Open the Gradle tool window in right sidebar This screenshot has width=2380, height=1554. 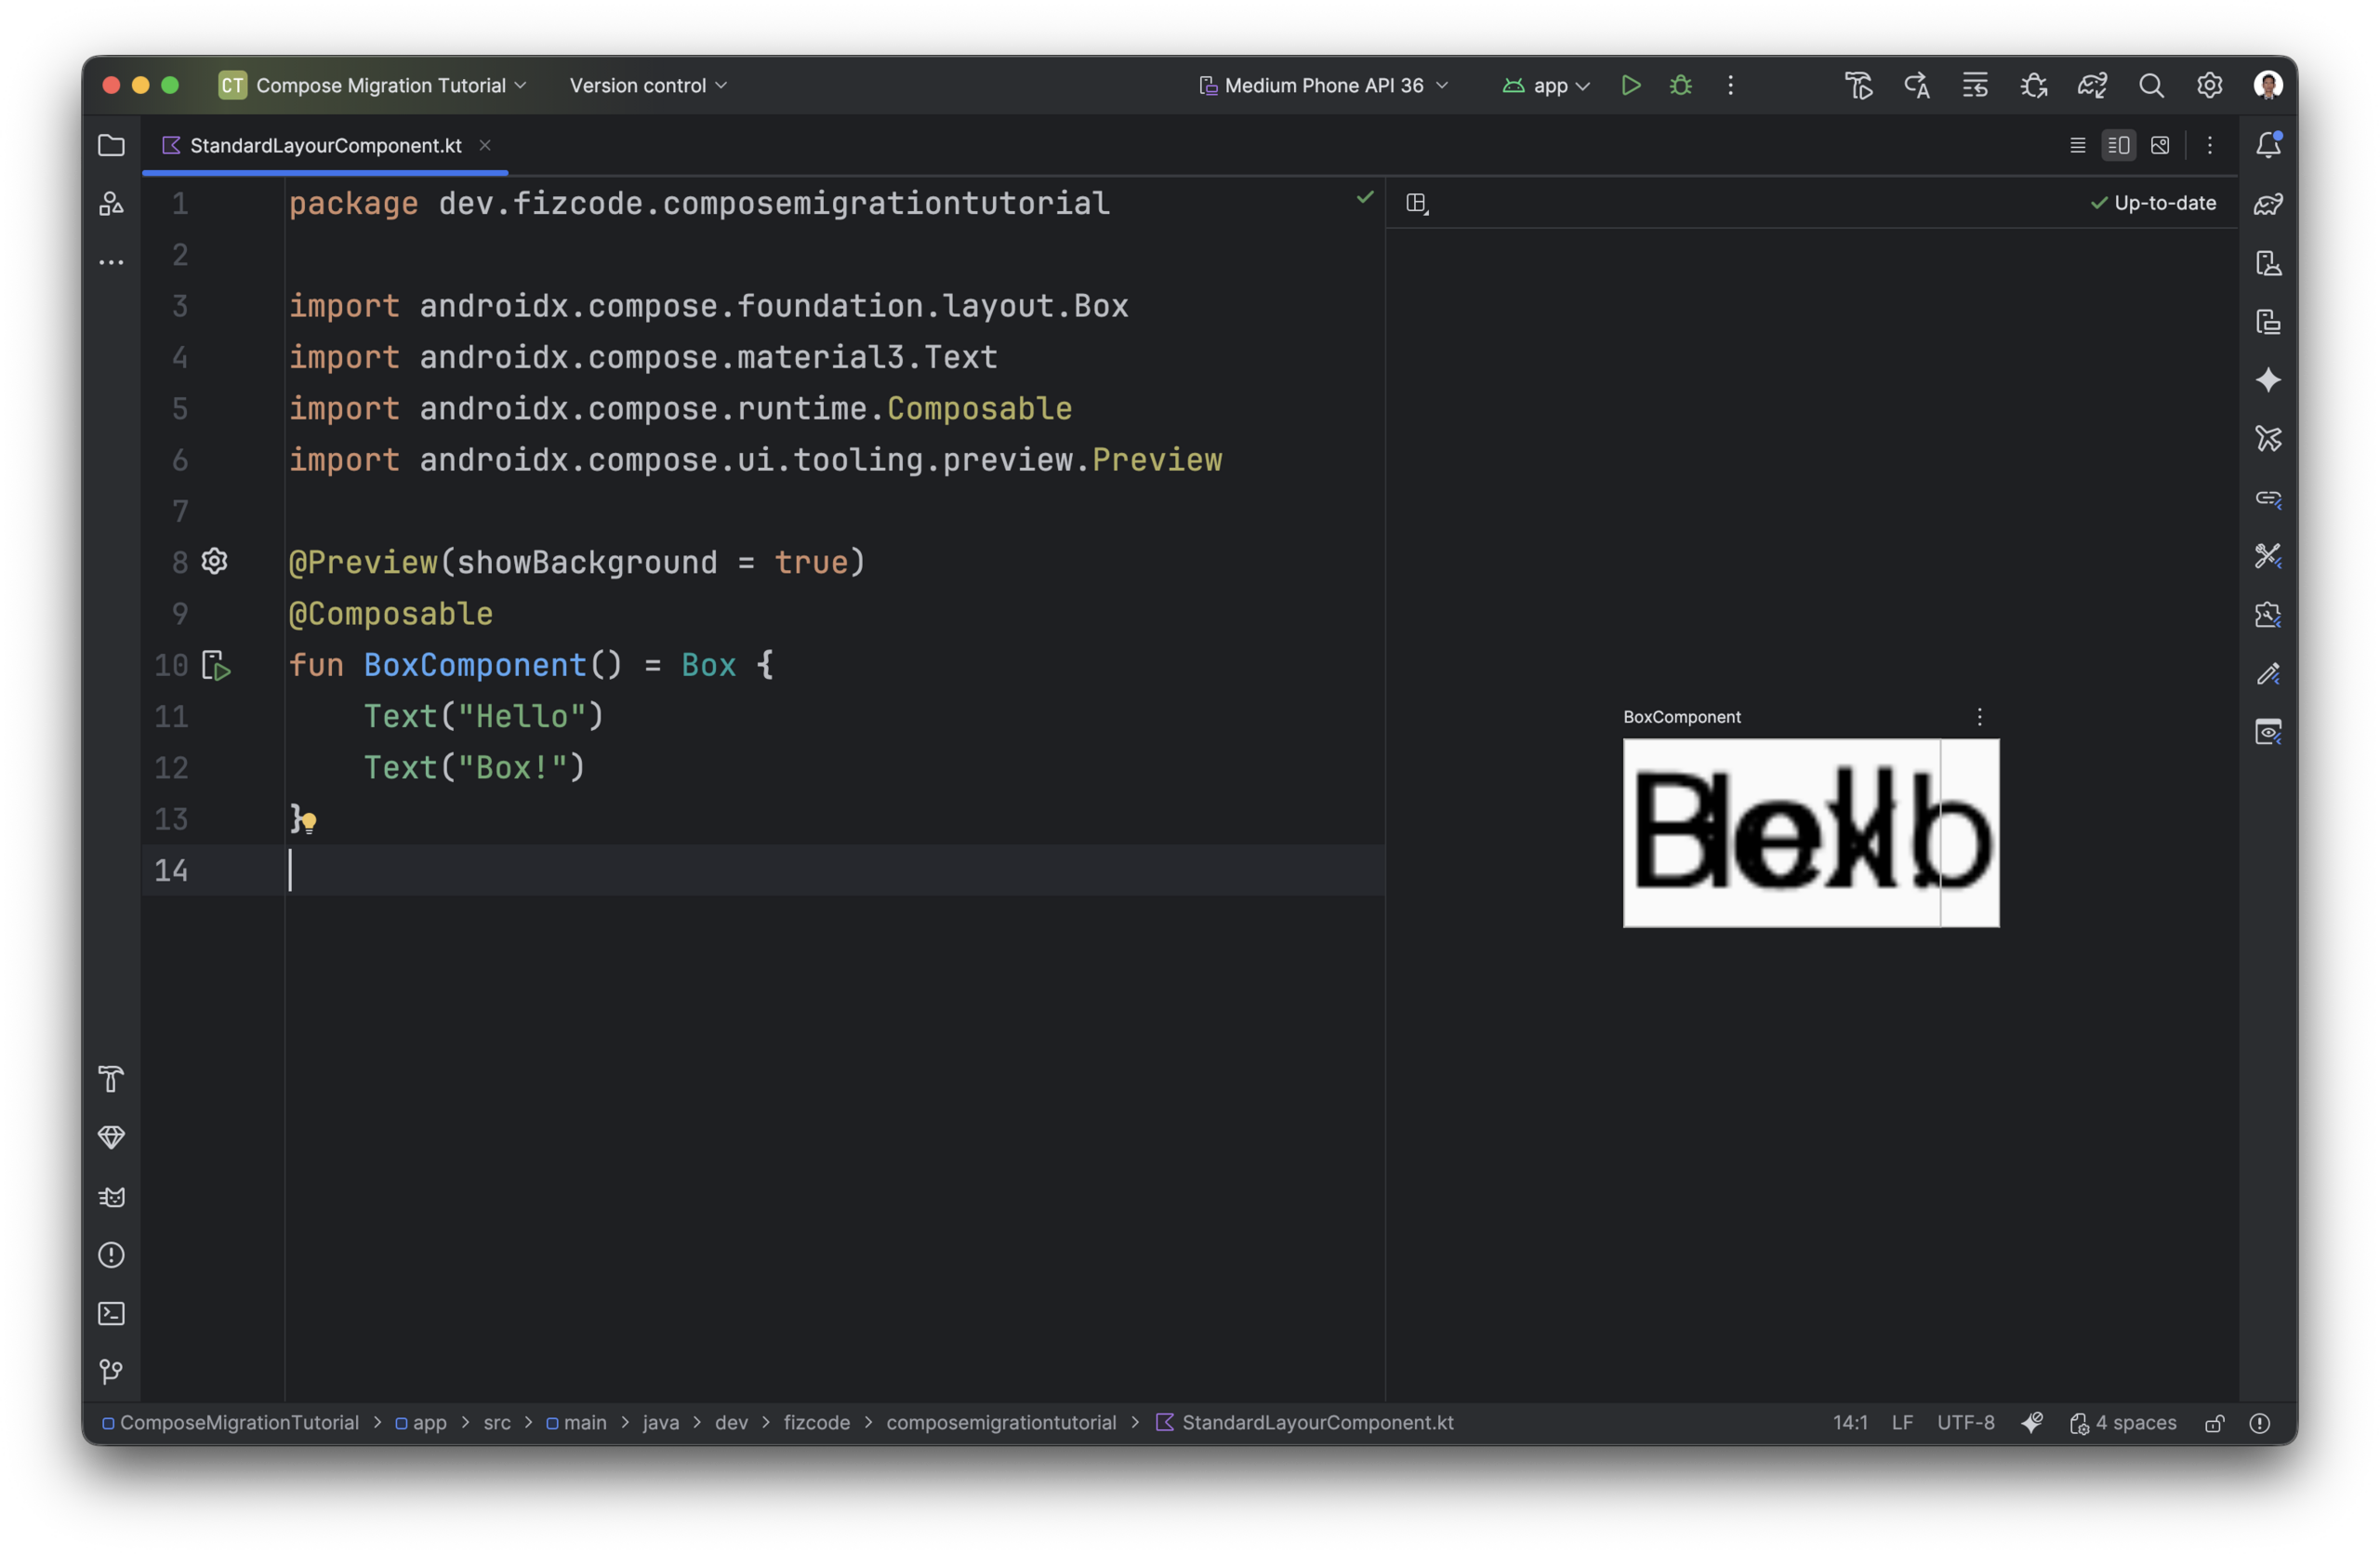(x=2268, y=204)
